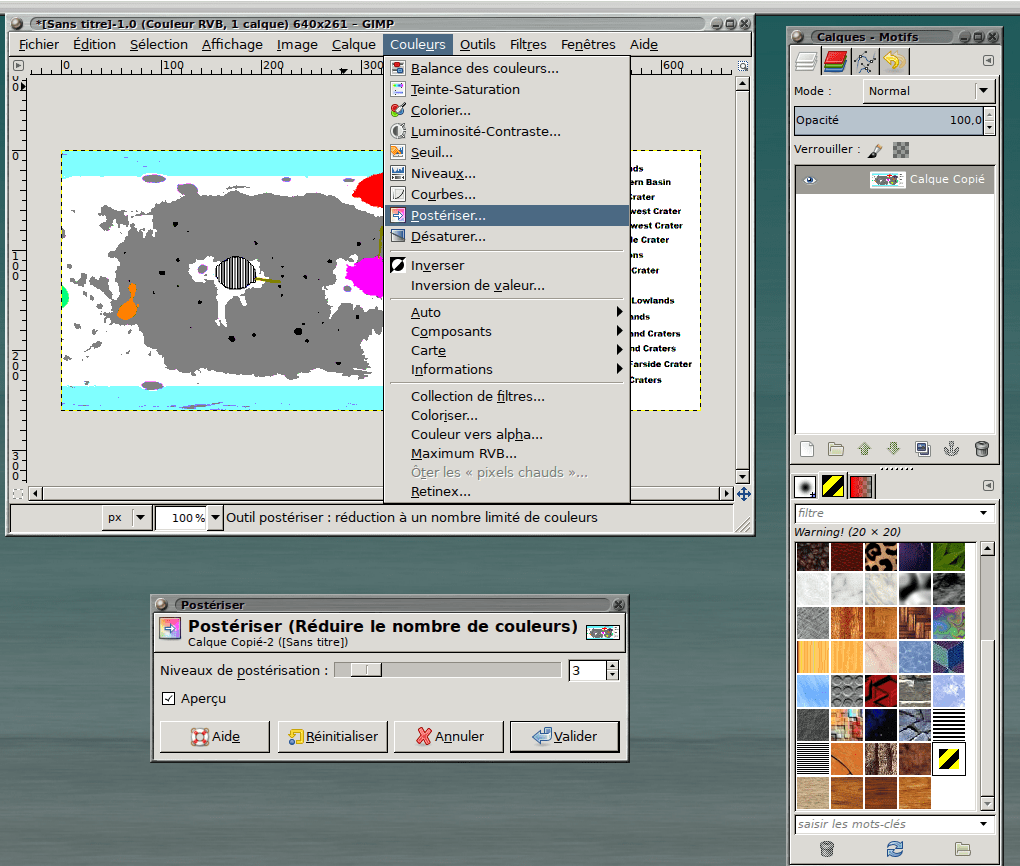Raise the layer with green up arrow
This screenshot has width=1020, height=866.
[x=865, y=449]
